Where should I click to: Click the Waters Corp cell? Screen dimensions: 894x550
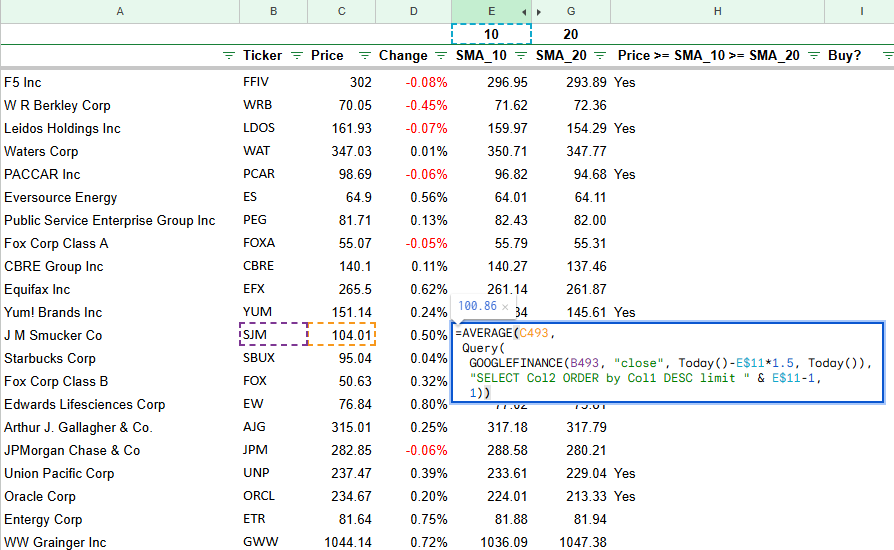pyautogui.click(x=120, y=151)
